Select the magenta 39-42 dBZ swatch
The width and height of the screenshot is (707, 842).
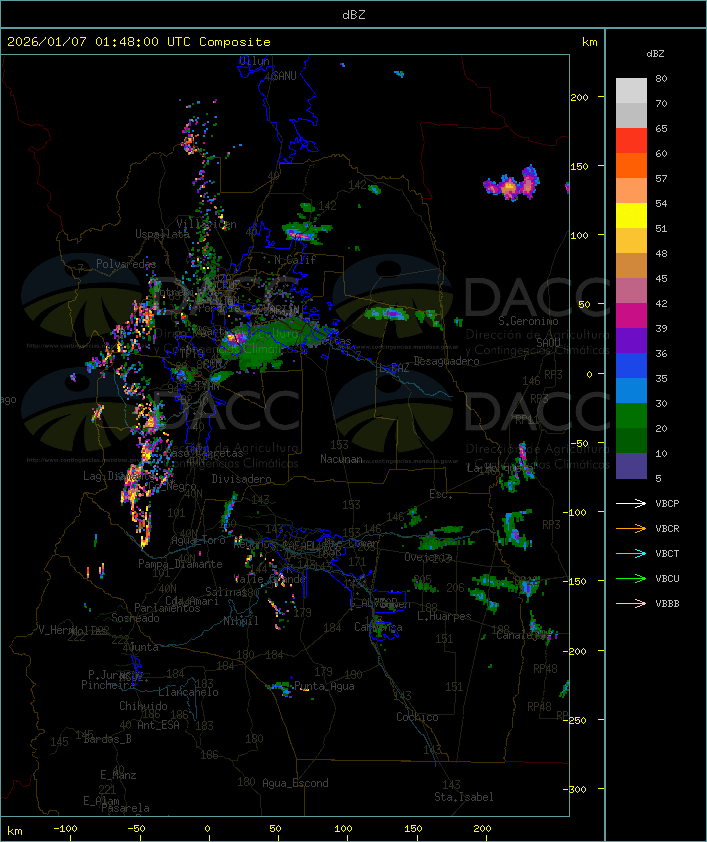631,316
